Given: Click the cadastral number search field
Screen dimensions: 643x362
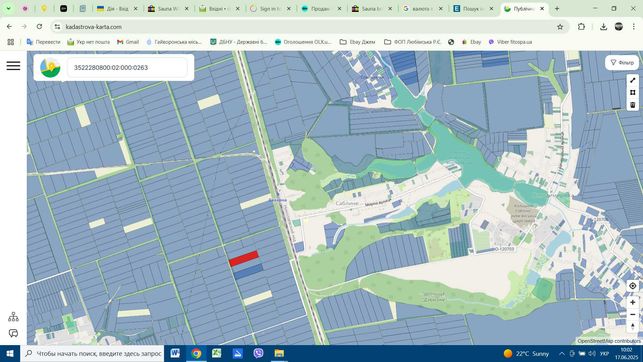Looking at the screenshot, I should [x=127, y=68].
